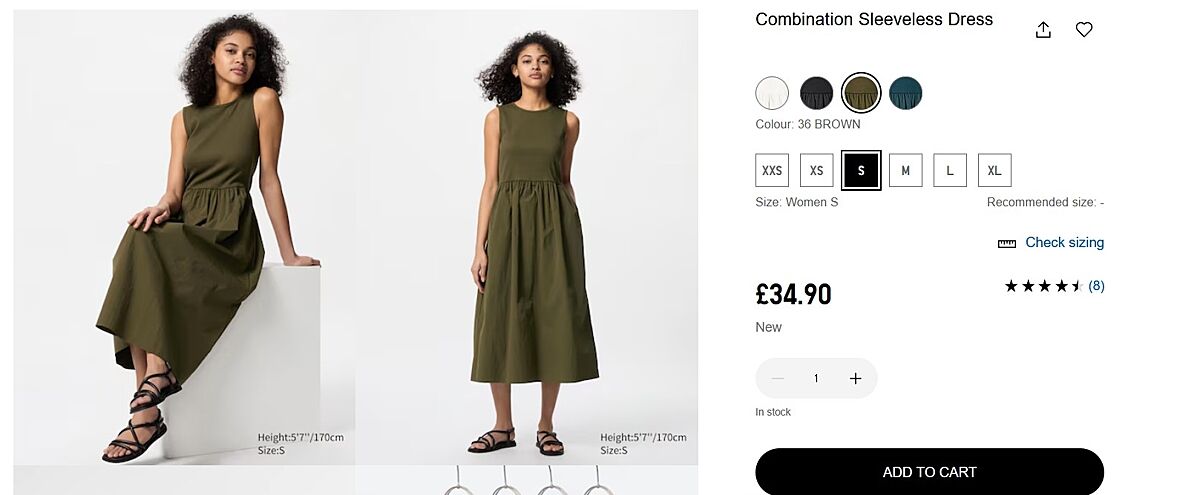Choose size L

950,170
